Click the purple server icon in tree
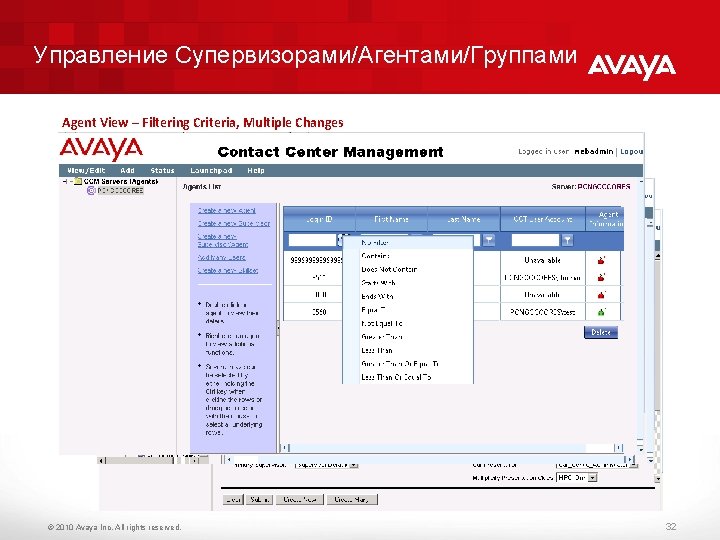 [91, 190]
